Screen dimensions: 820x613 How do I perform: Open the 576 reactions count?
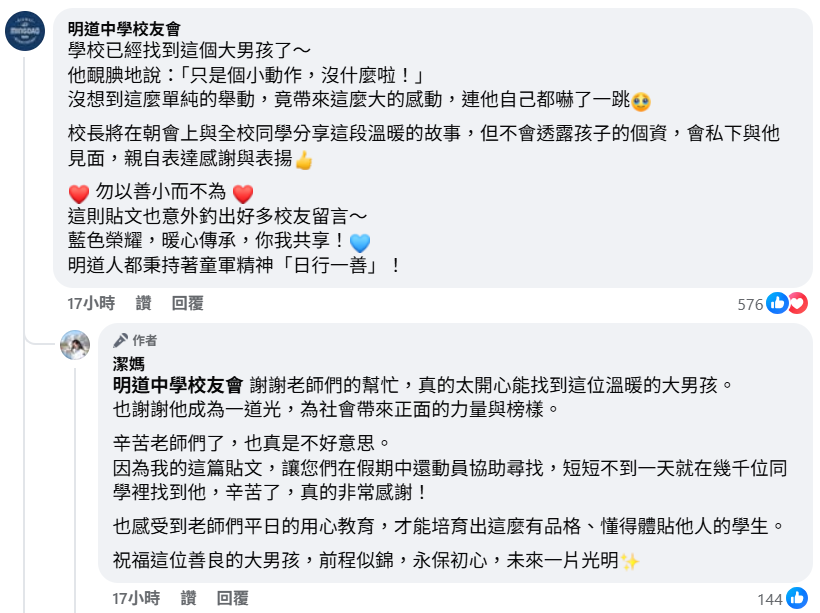tap(750, 304)
